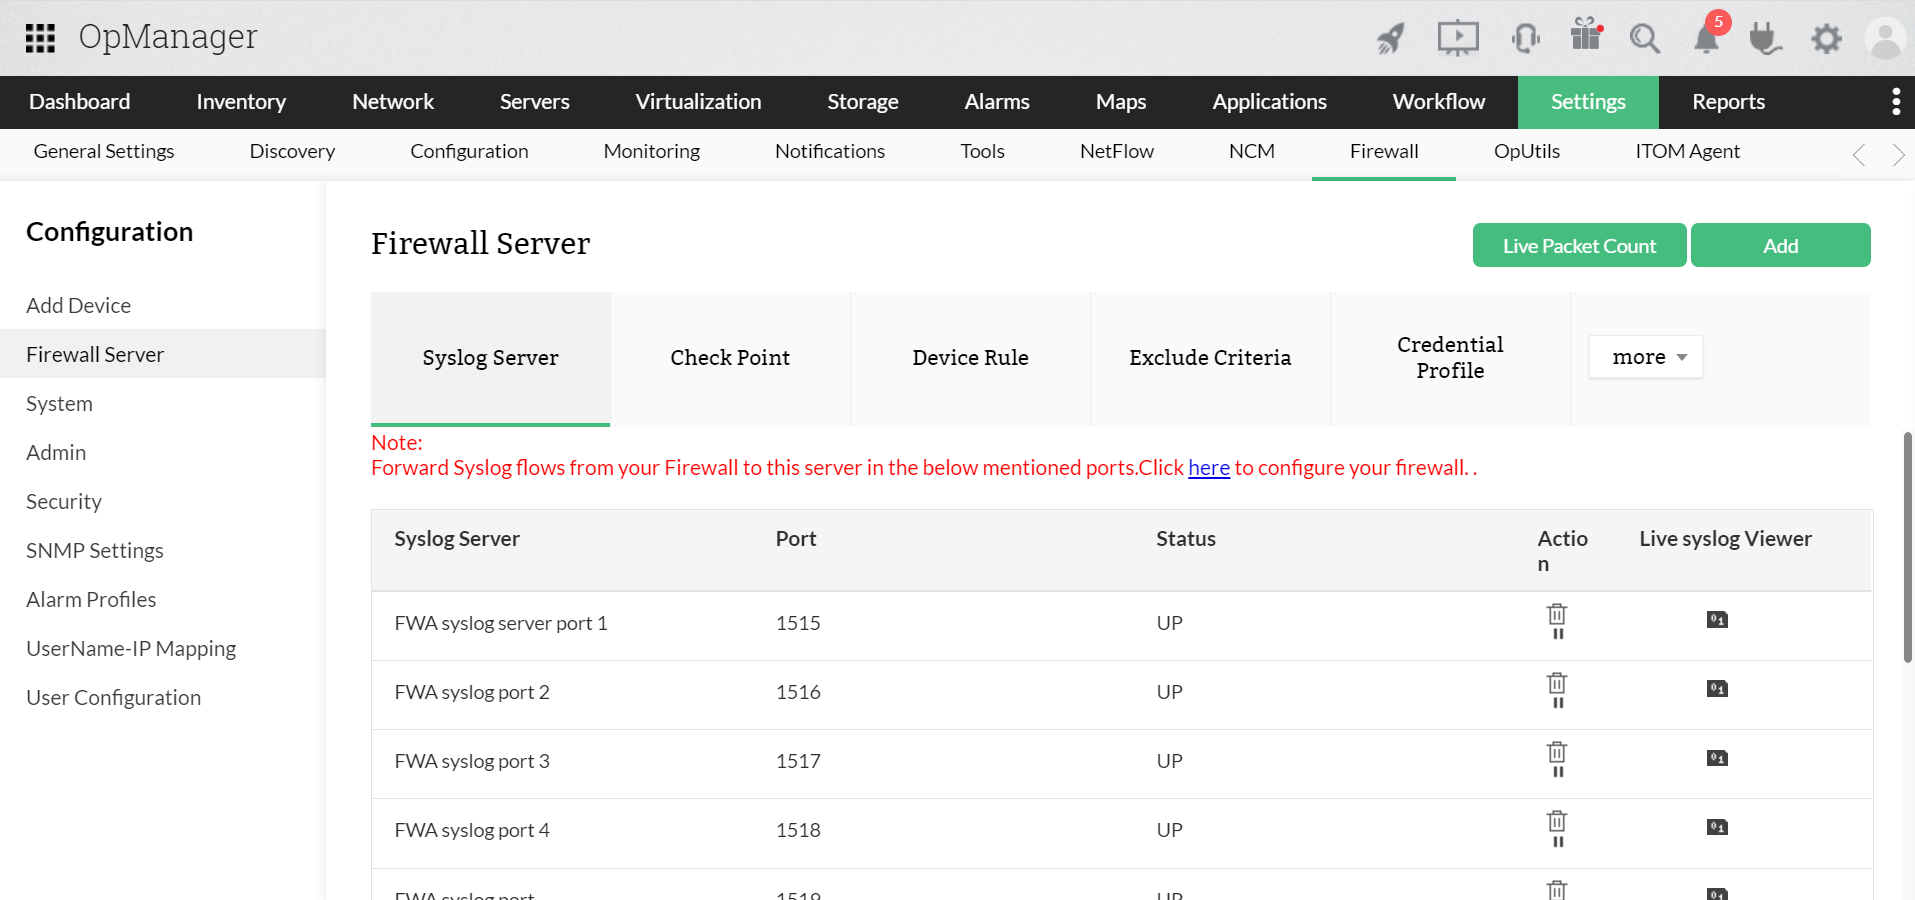Pause FWA syslog port 2
This screenshot has width=1915, height=900.
[1558, 703]
